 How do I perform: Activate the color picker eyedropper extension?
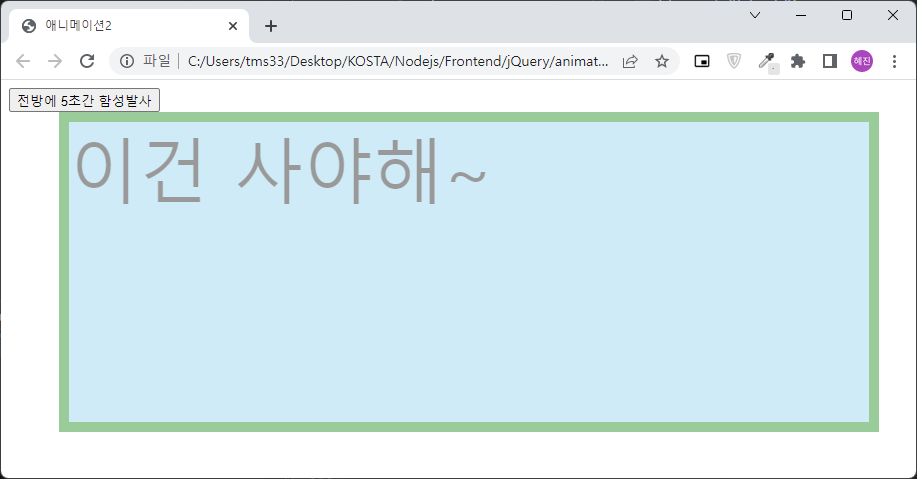coord(766,61)
